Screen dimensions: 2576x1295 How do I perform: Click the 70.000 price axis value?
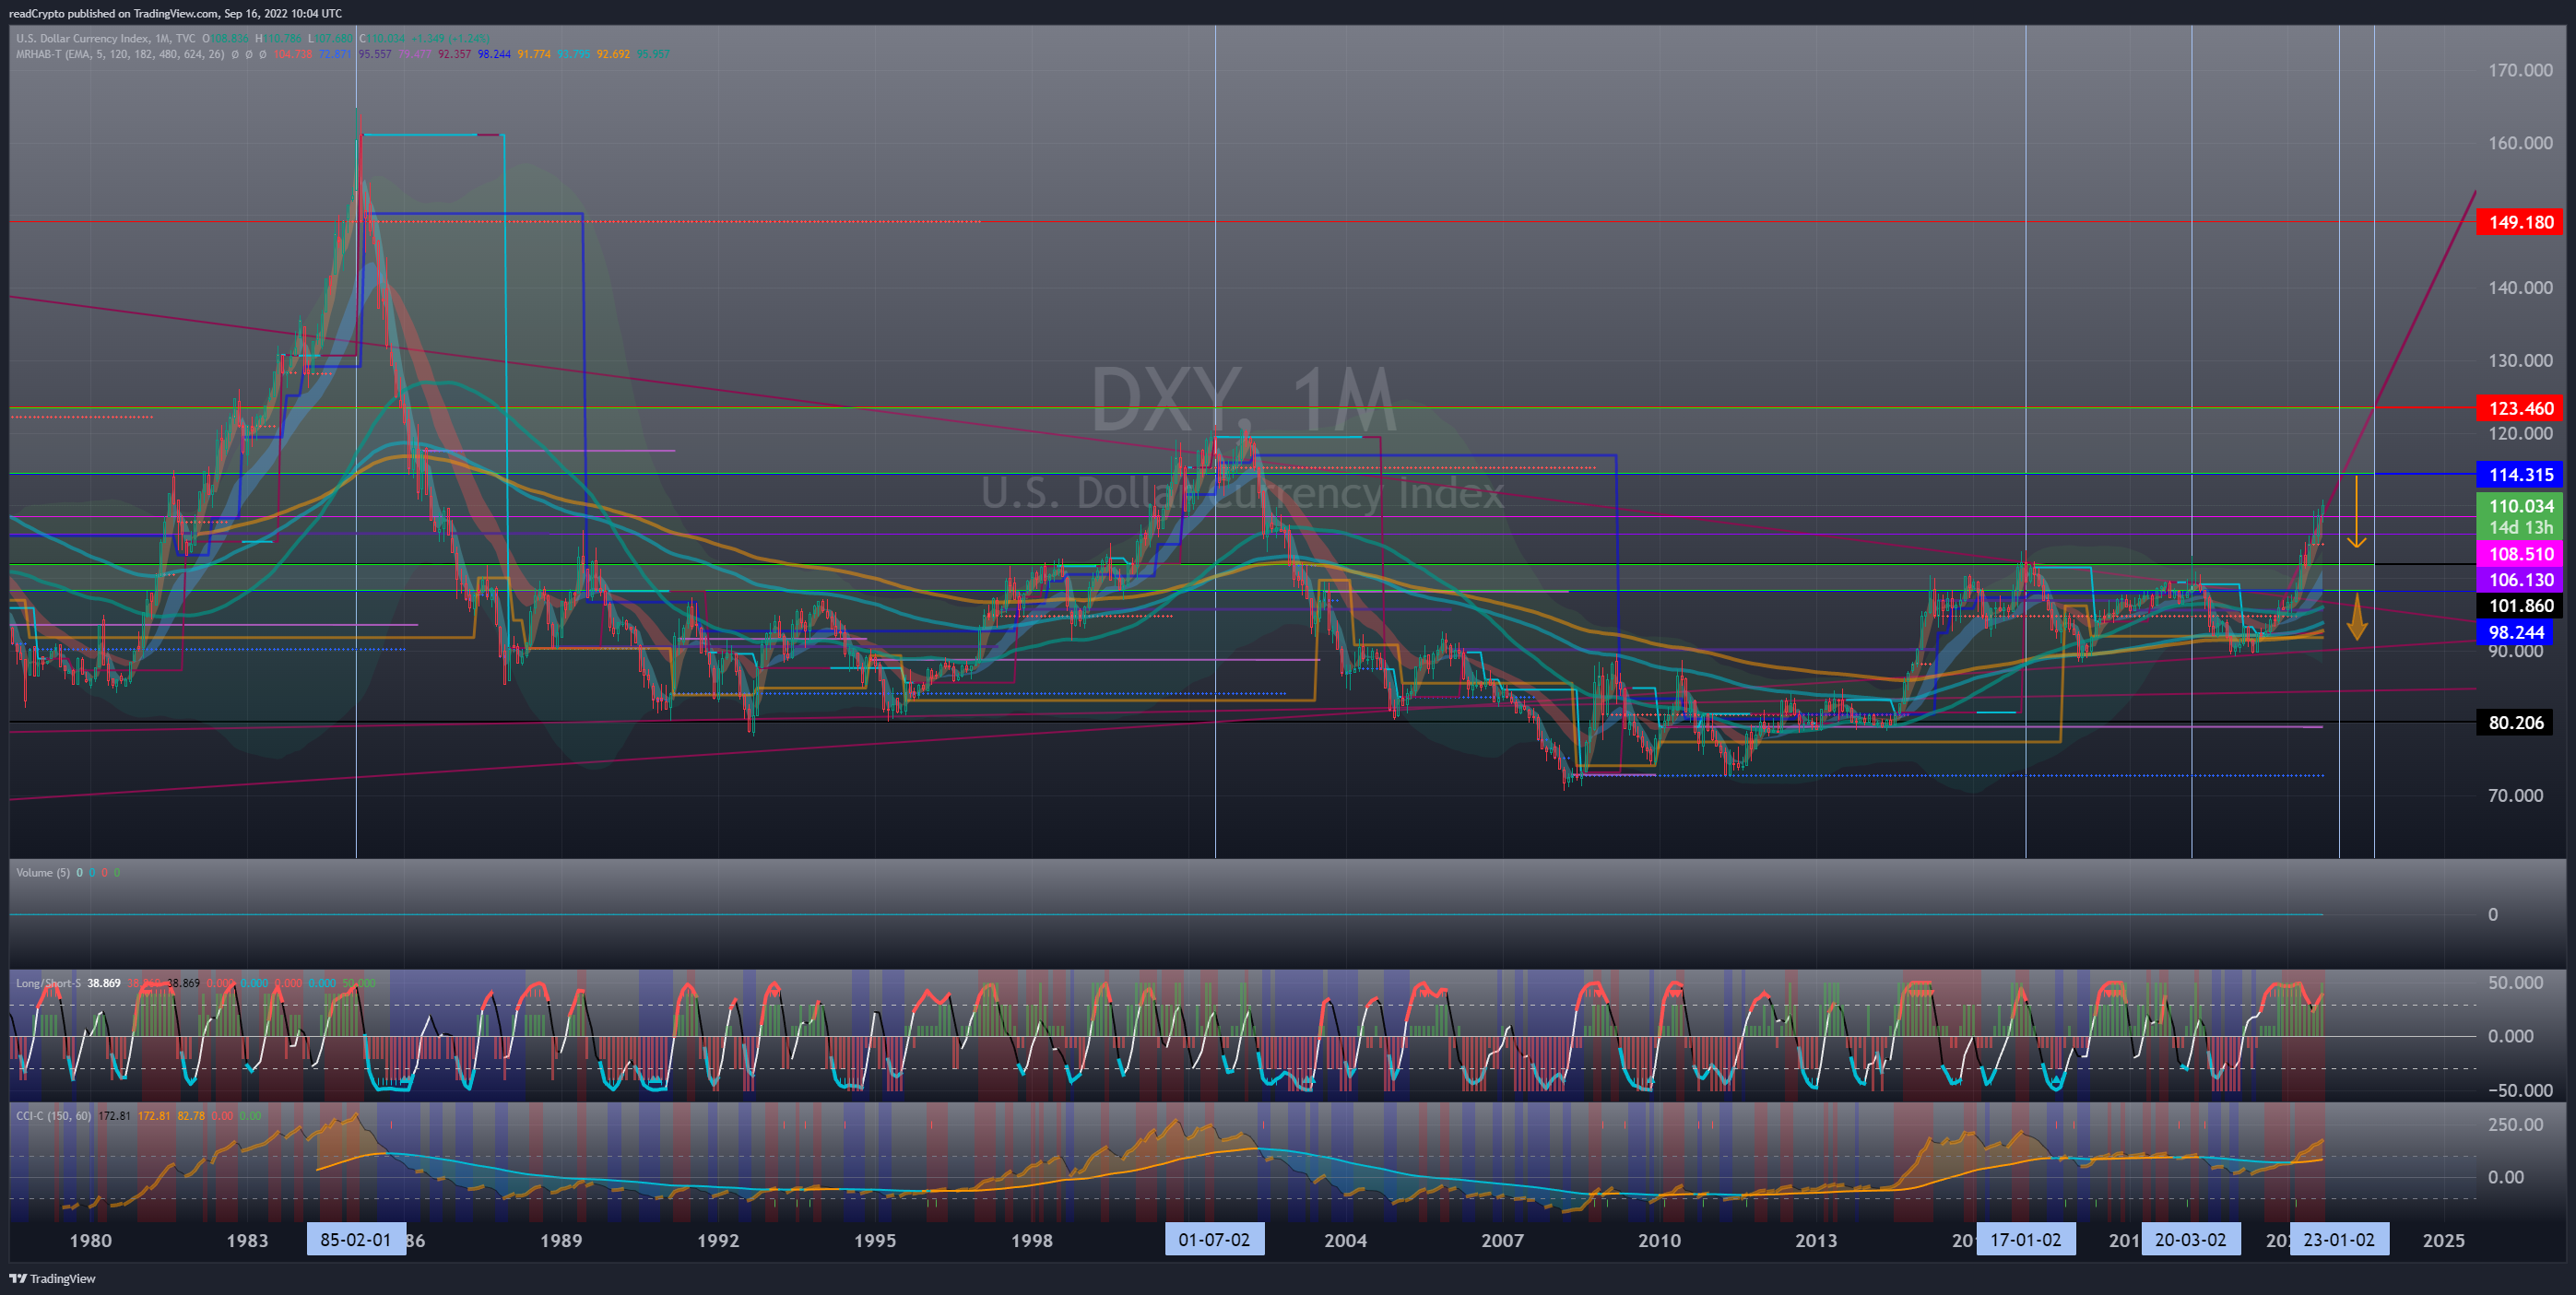point(2515,796)
